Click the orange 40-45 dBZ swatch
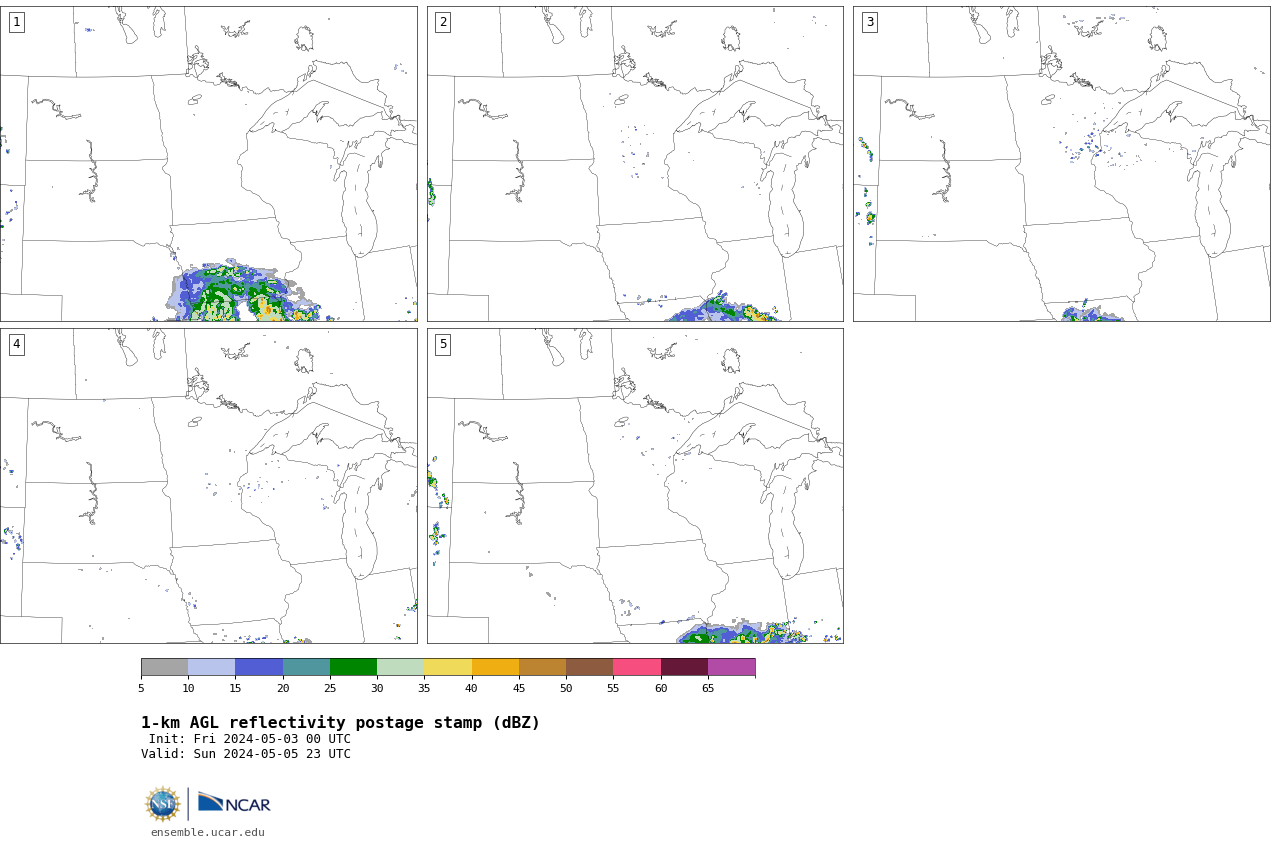This screenshot has height=844, width=1280. tap(495, 667)
